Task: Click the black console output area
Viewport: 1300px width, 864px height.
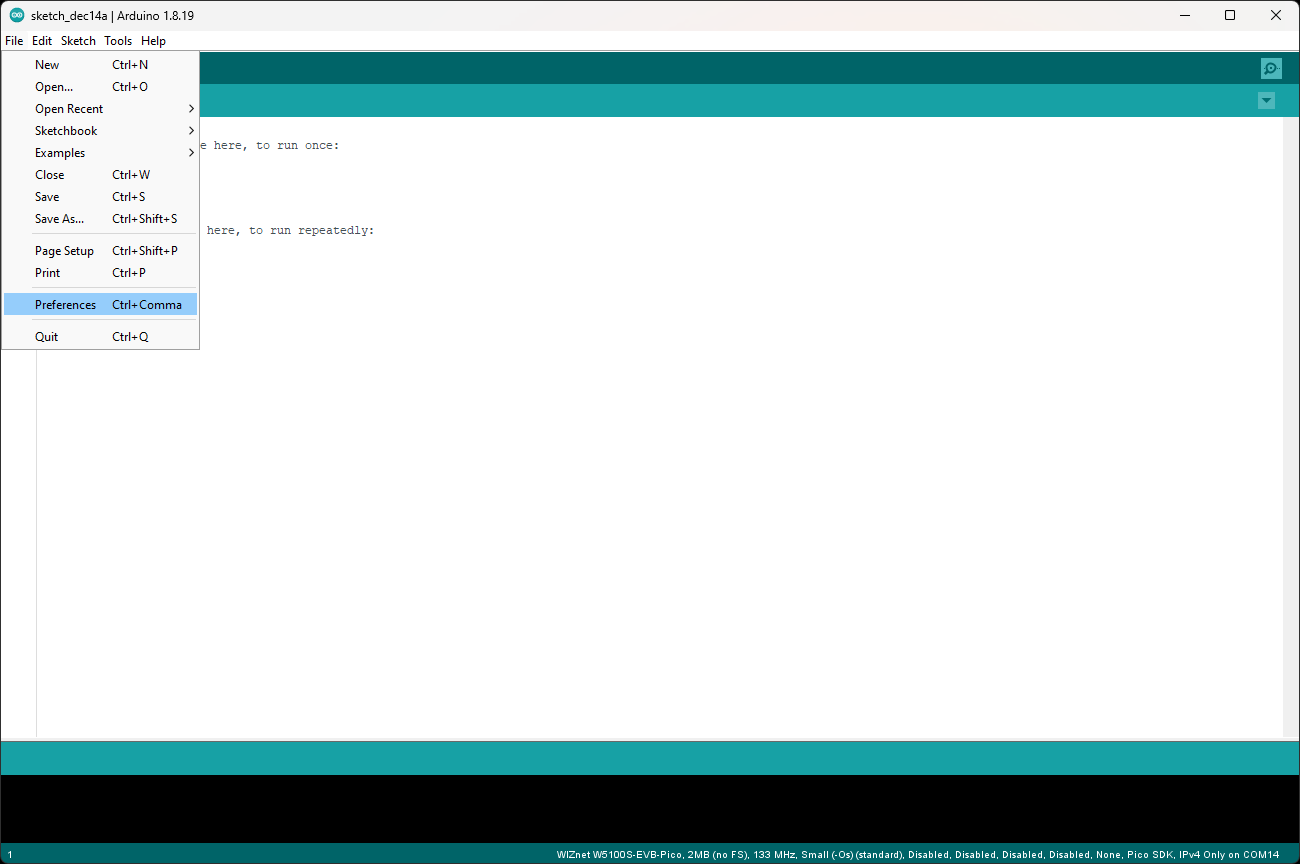Action: 650,808
